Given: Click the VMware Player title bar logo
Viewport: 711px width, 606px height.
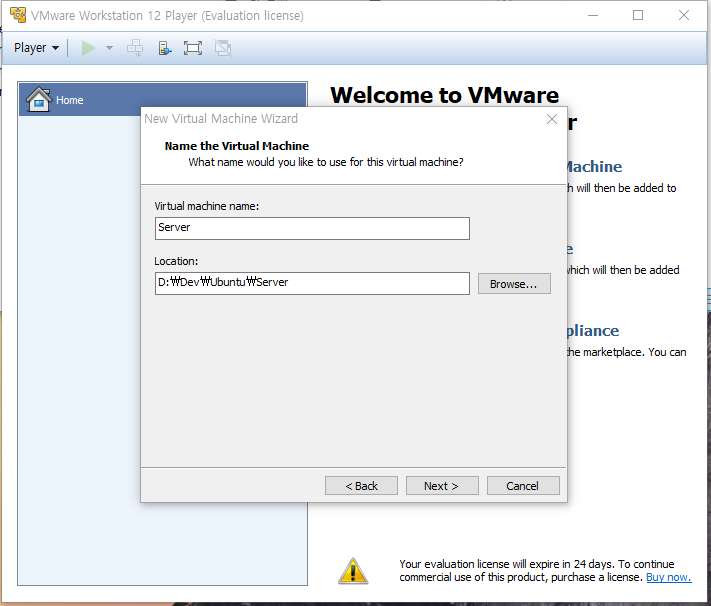Looking at the screenshot, I should [x=18, y=15].
